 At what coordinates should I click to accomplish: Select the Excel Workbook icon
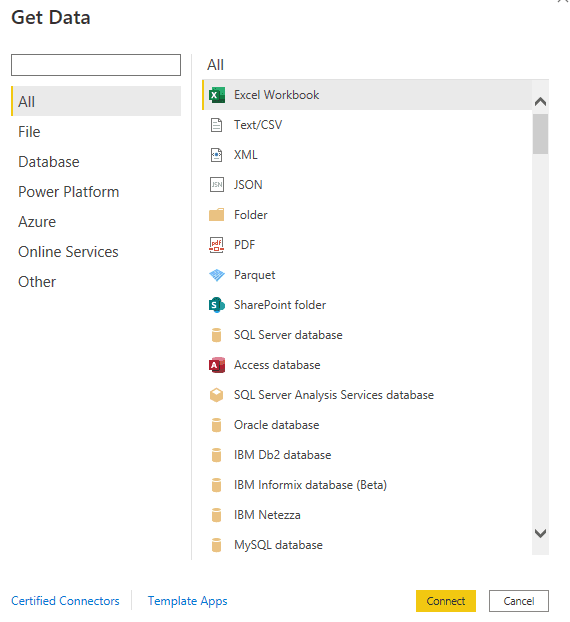tap(217, 95)
